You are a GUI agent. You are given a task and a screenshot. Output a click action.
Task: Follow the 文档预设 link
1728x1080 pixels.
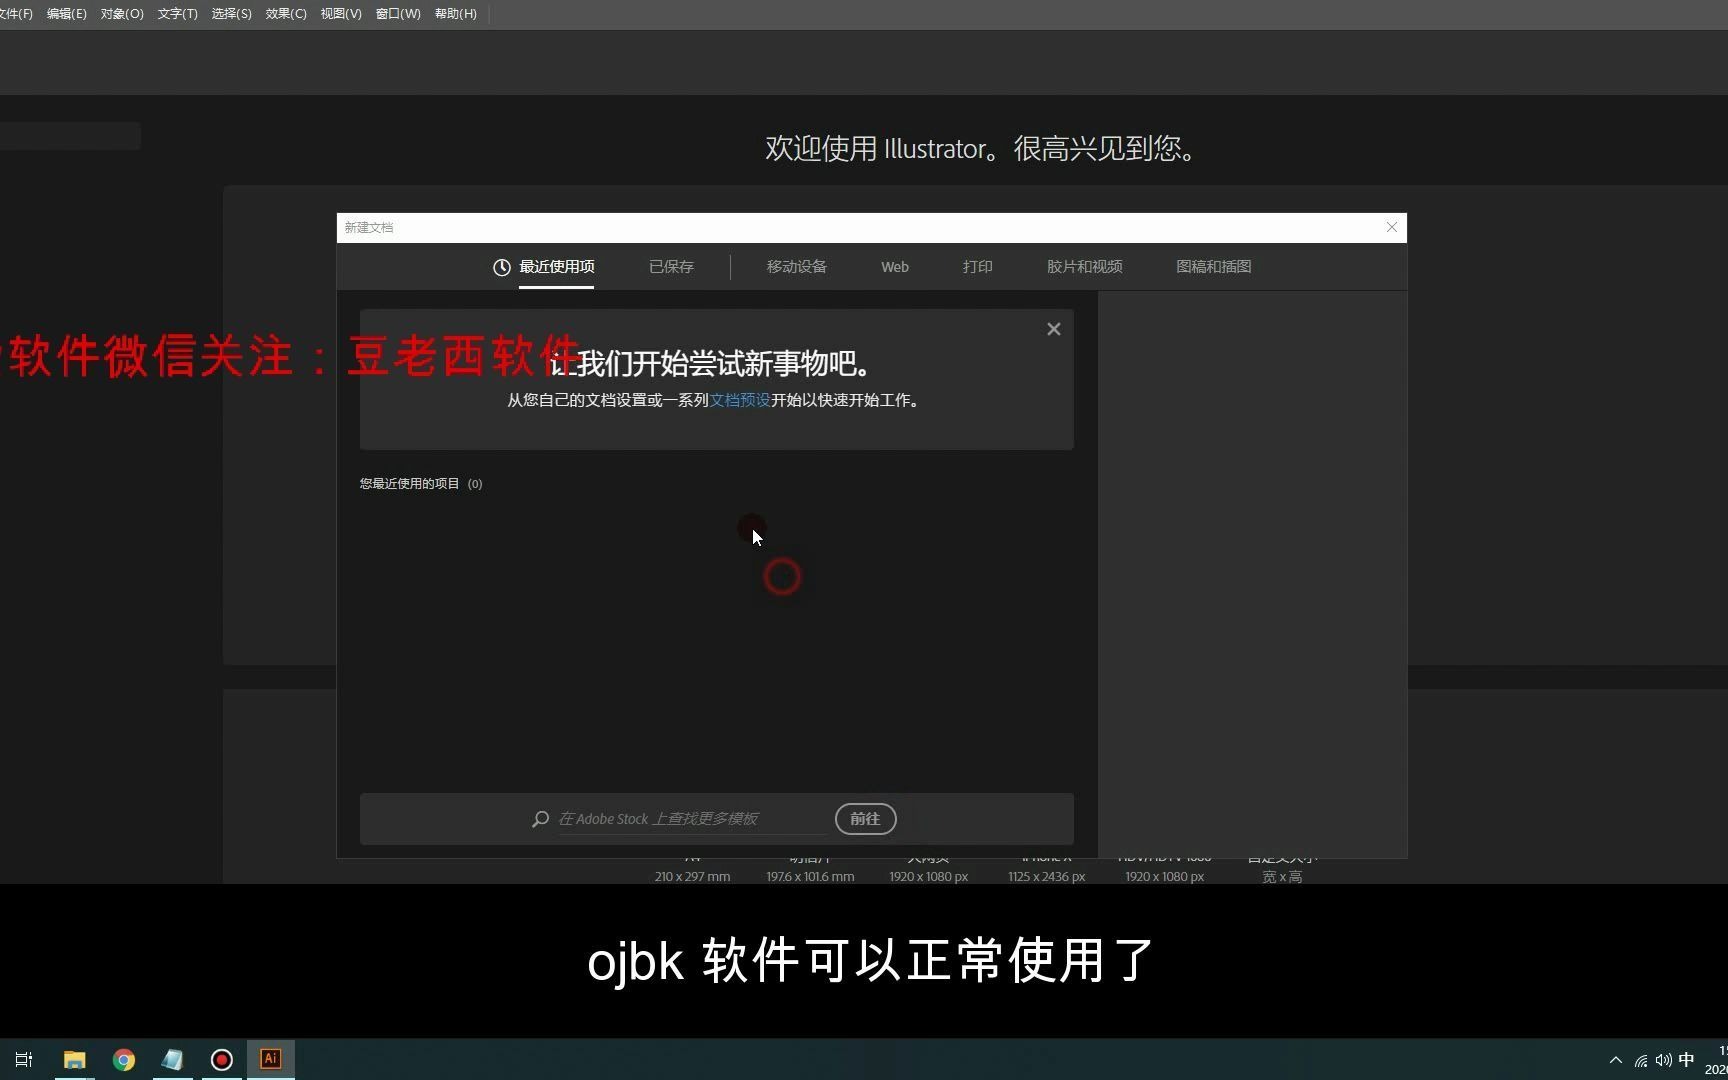tap(739, 400)
